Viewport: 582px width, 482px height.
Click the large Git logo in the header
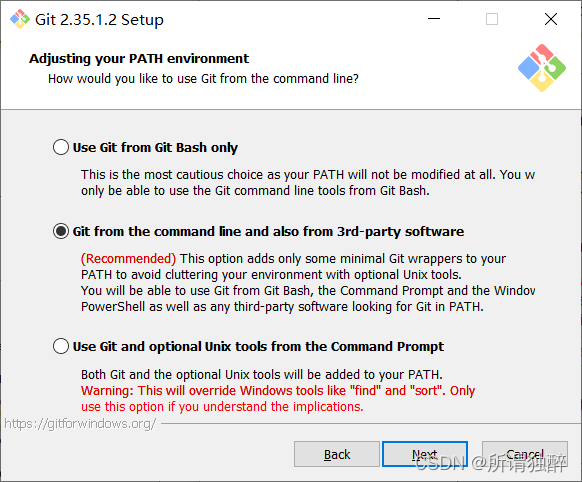pos(542,68)
